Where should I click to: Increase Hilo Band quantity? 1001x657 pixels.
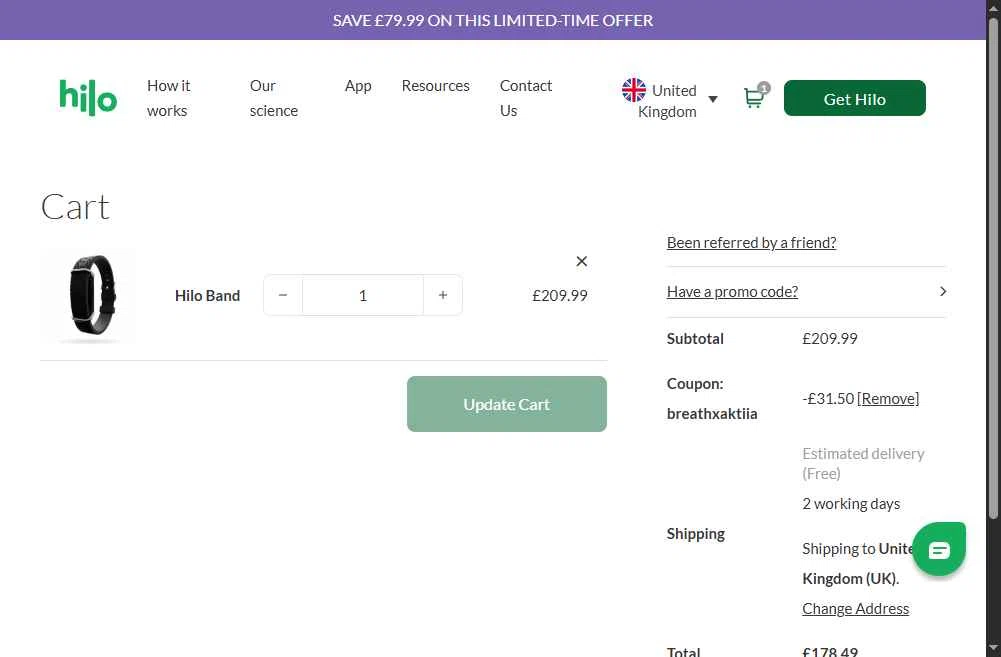(443, 295)
